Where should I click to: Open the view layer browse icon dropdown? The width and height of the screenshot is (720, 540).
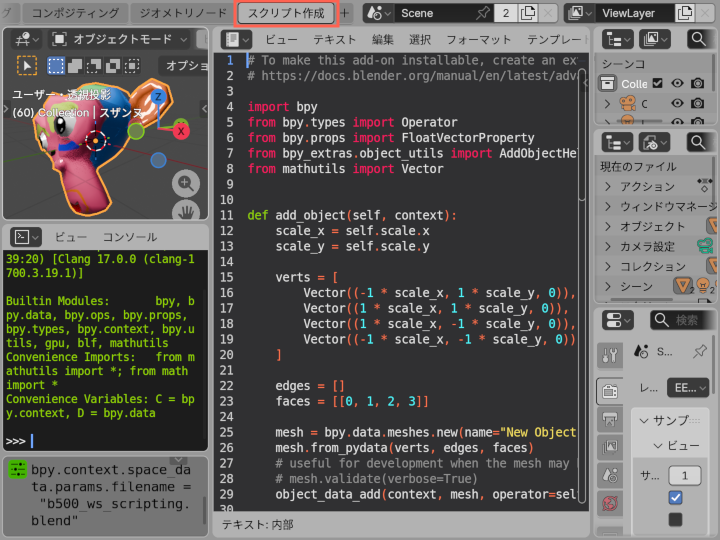click(580, 13)
